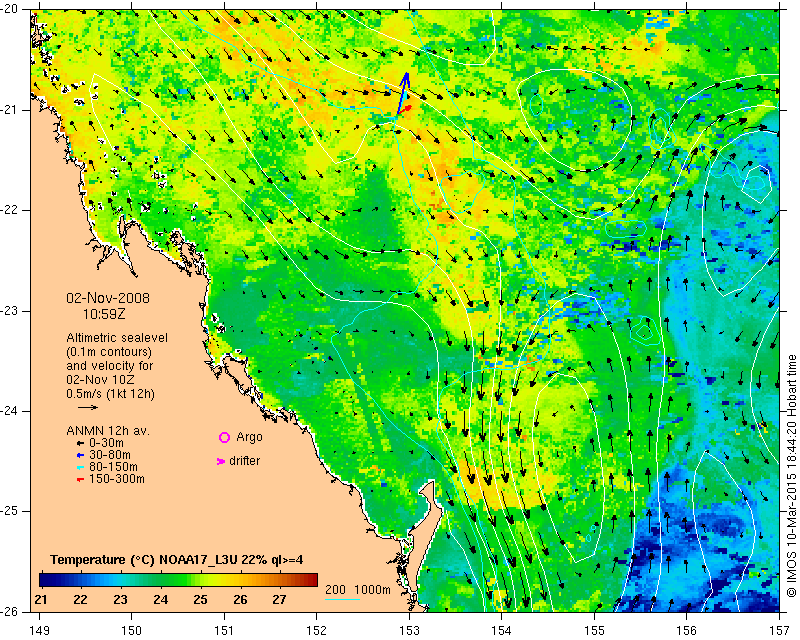
Task: Click the '(0.1m contours)' text
Action: point(109,352)
